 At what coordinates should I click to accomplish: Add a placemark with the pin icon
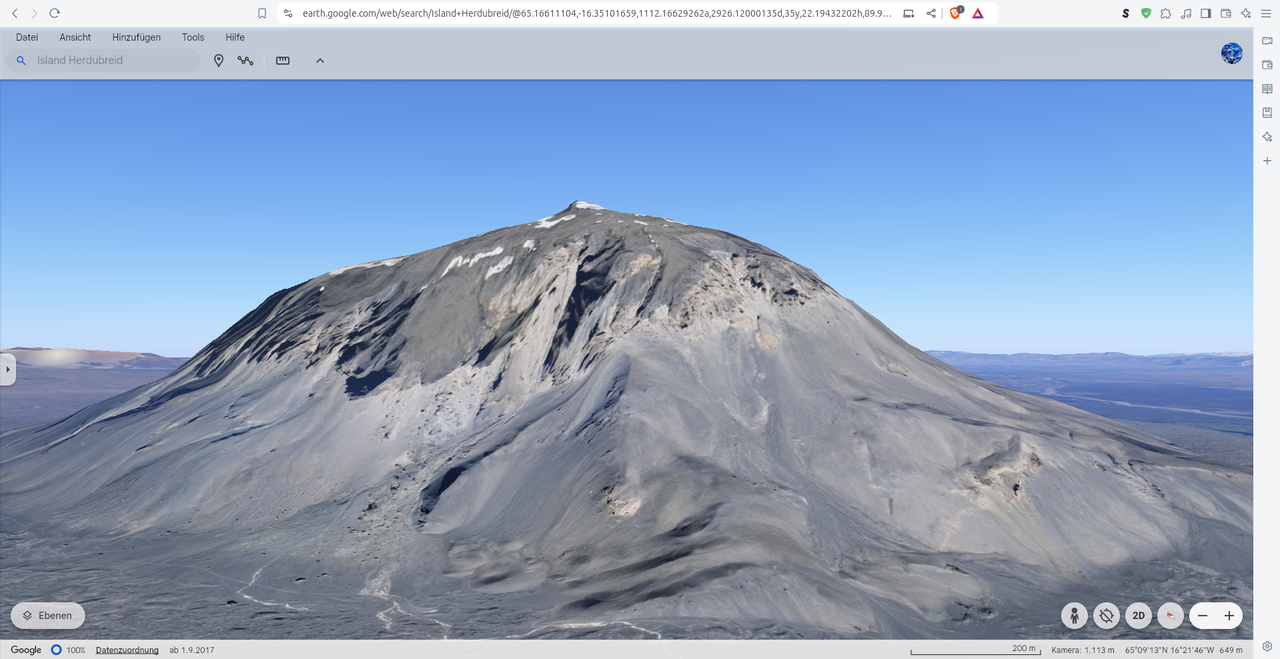pos(219,61)
